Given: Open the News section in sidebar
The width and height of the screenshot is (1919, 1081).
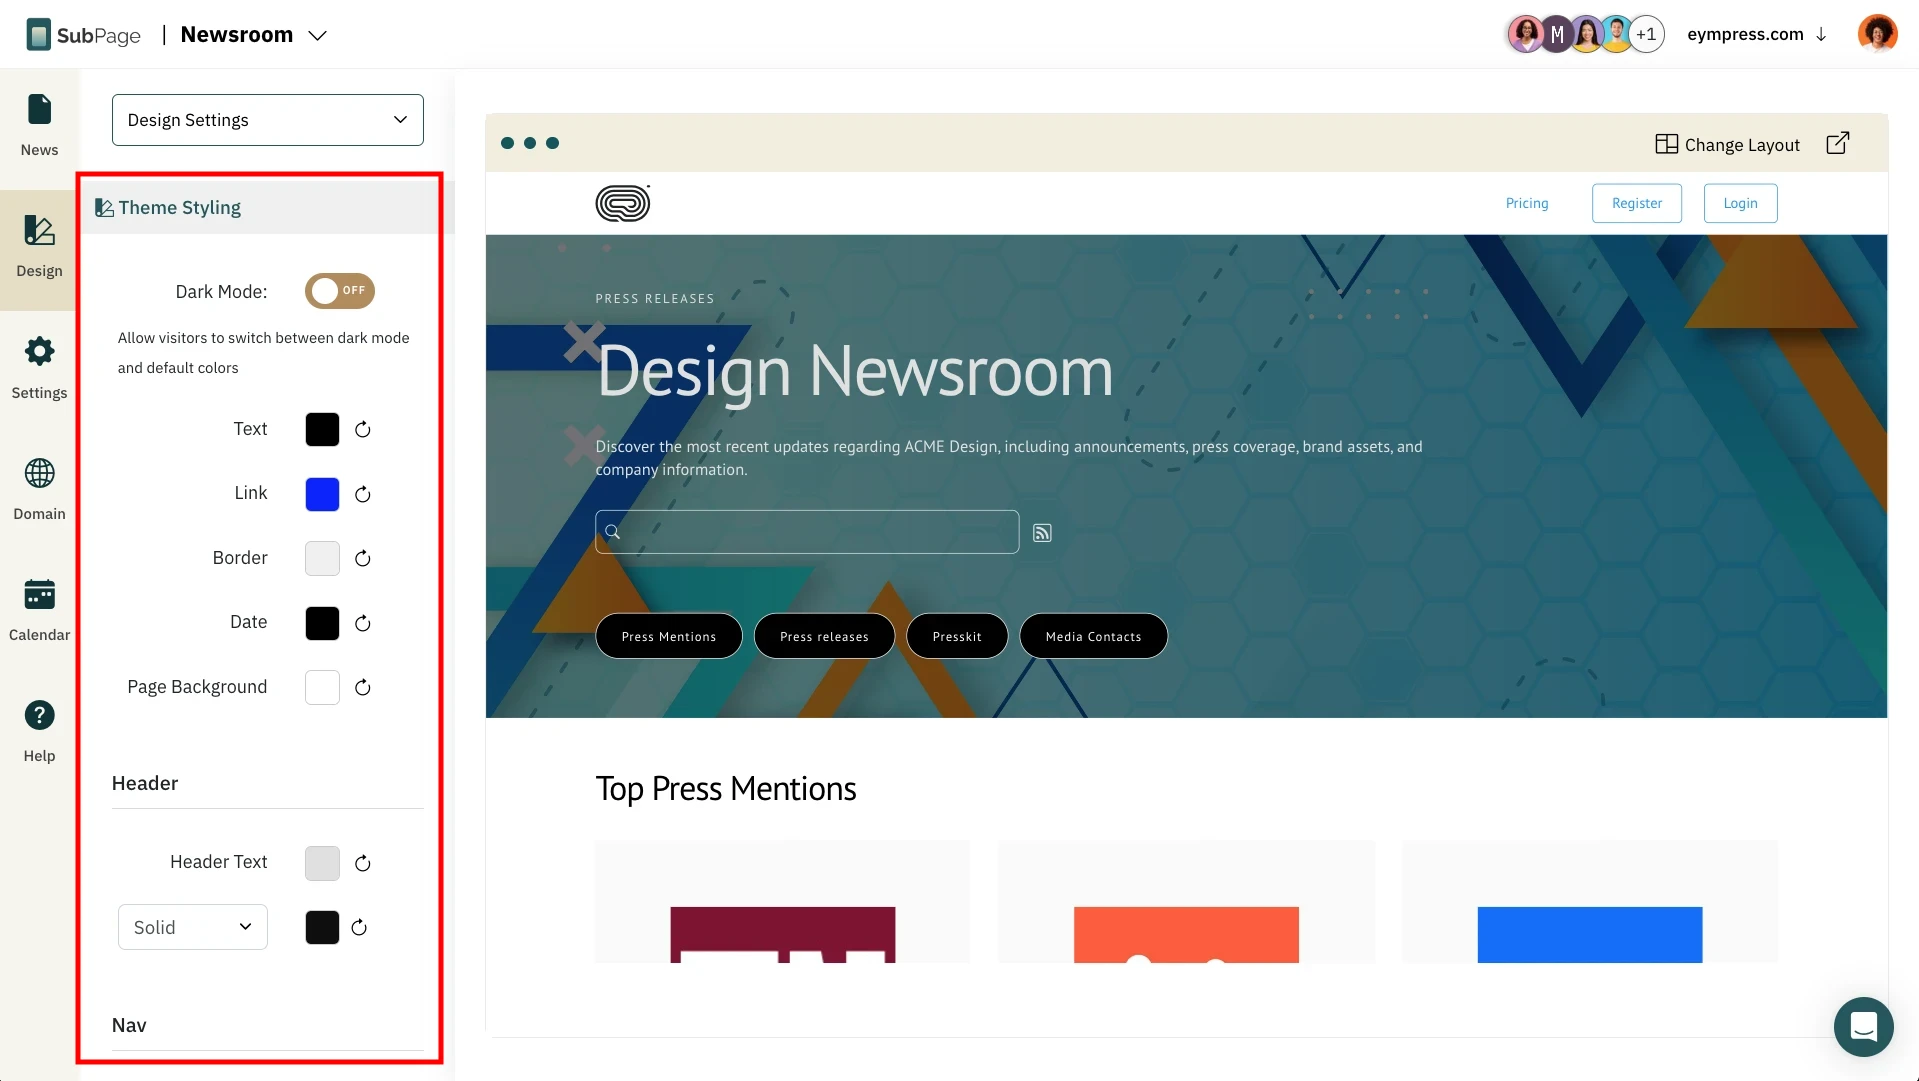Looking at the screenshot, I should 39,125.
